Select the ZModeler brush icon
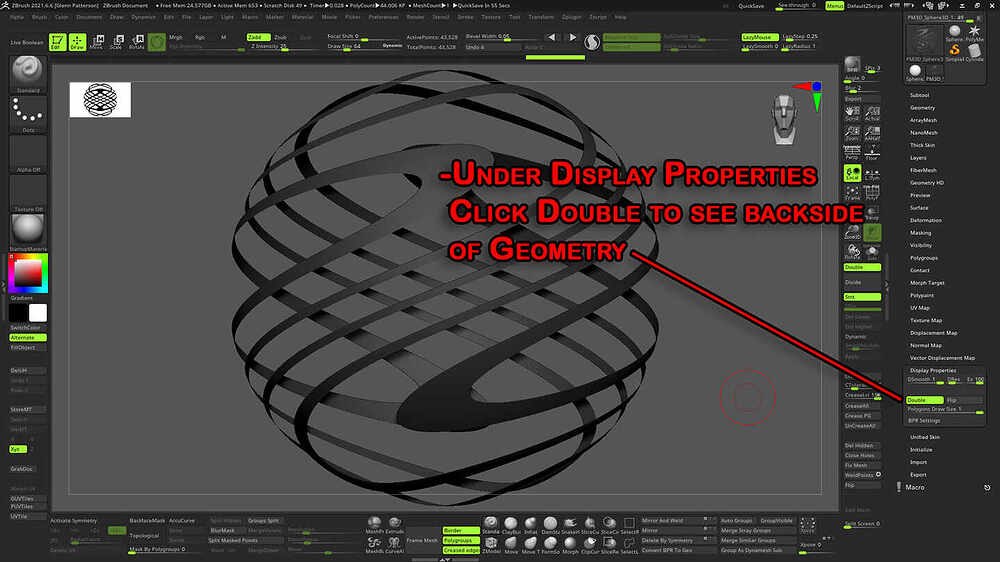 (x=491, y=545)
